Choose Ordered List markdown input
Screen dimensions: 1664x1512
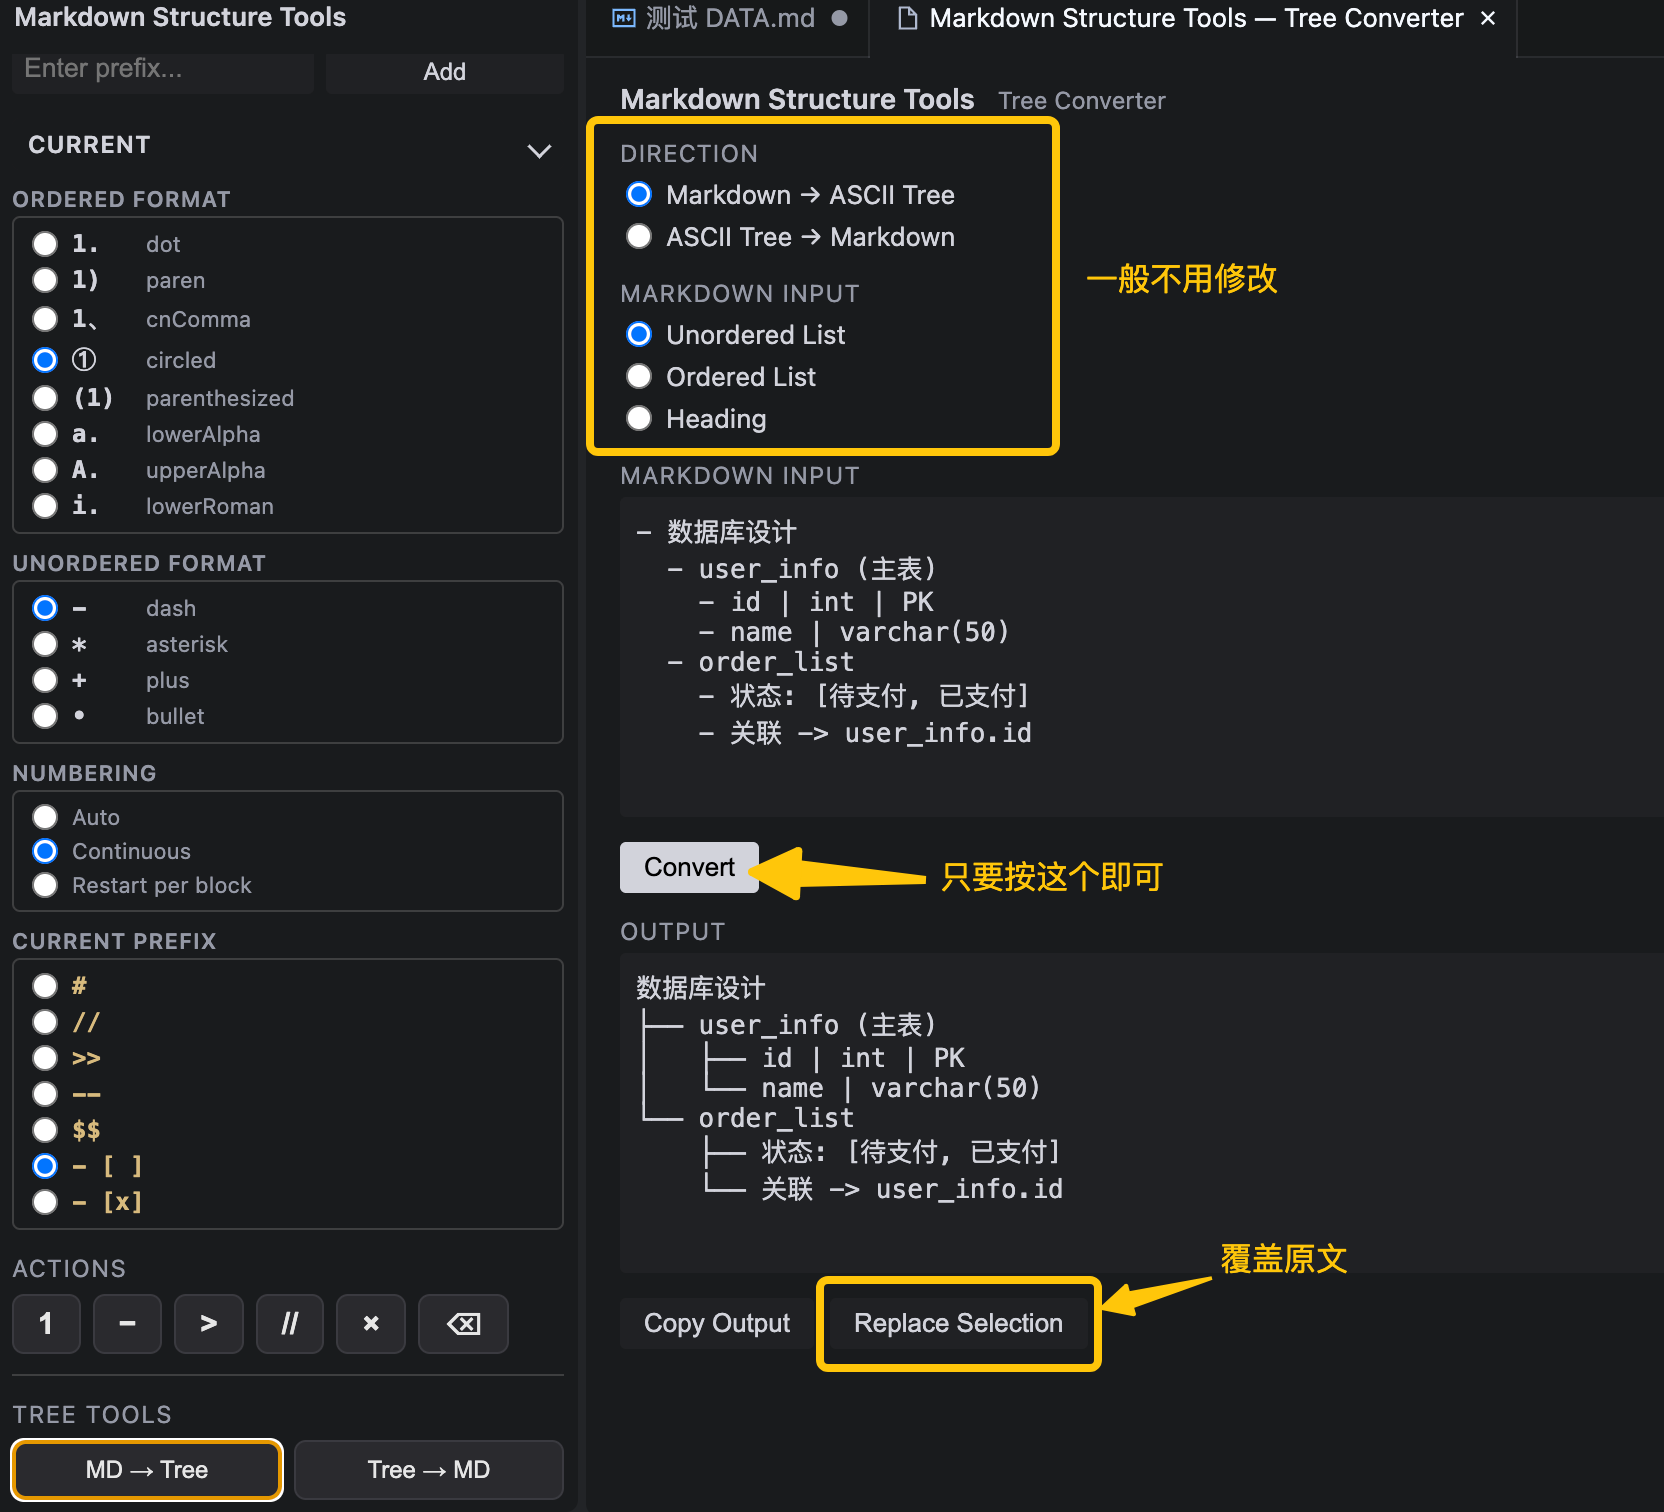tap(639, 376)
